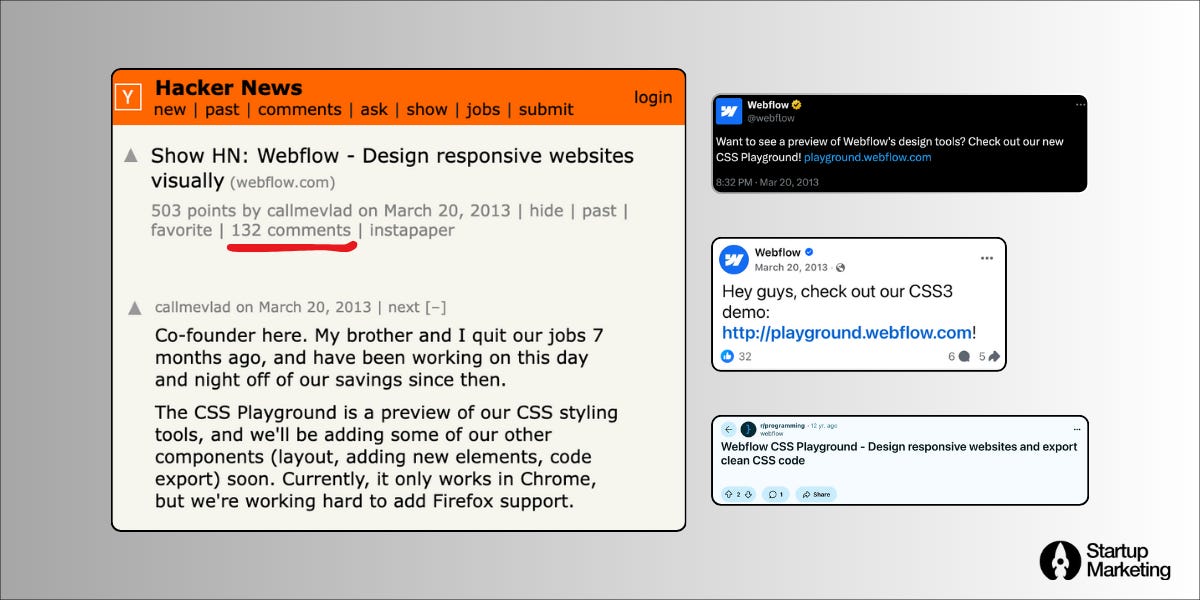The image size is (1200, 600).
Task: Click the r/programming subreddit name
Action: [x=782, y=425]
